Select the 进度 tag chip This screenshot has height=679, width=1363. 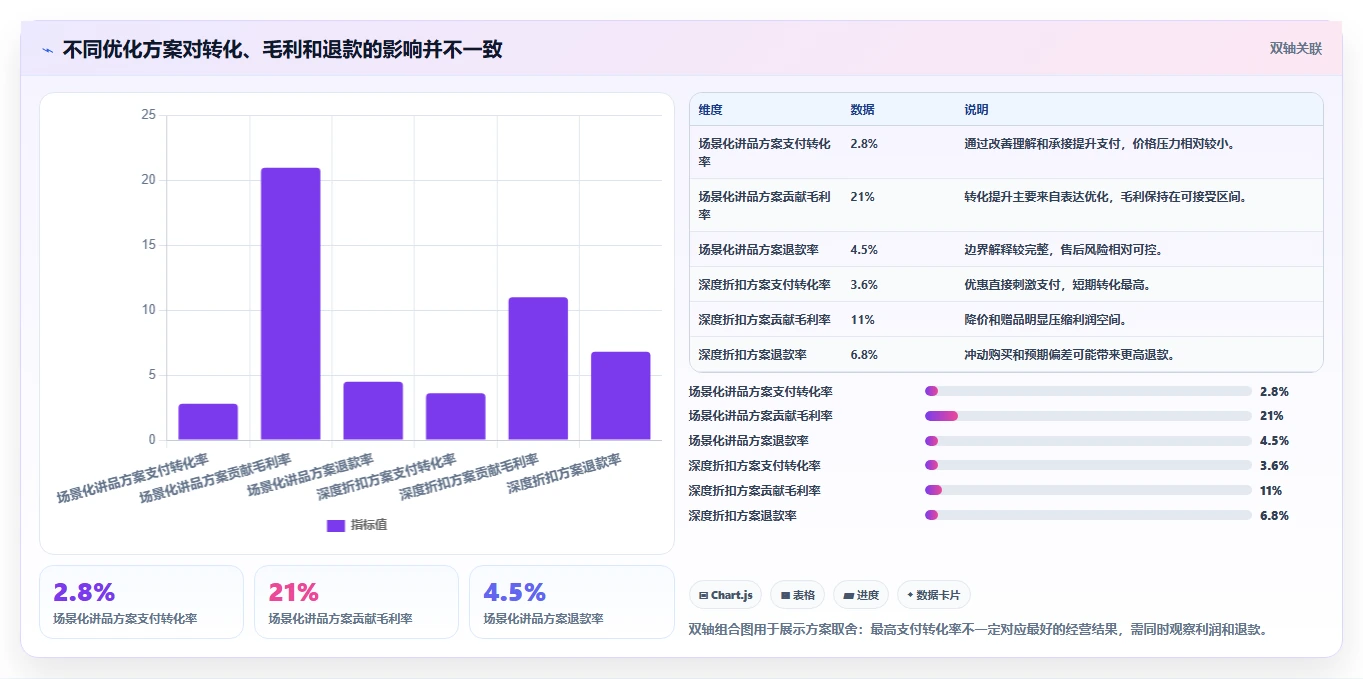861,595
